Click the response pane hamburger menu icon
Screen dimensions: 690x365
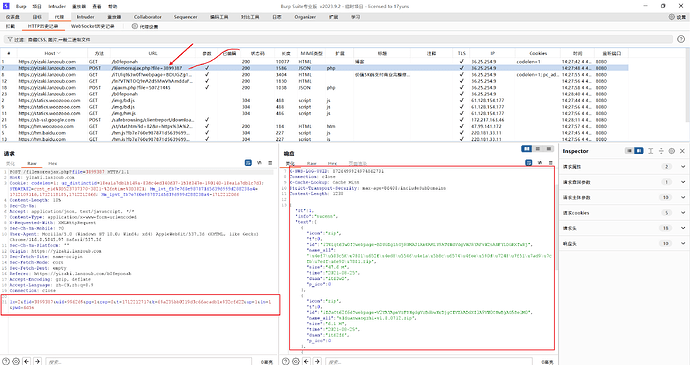pos(550,163)
